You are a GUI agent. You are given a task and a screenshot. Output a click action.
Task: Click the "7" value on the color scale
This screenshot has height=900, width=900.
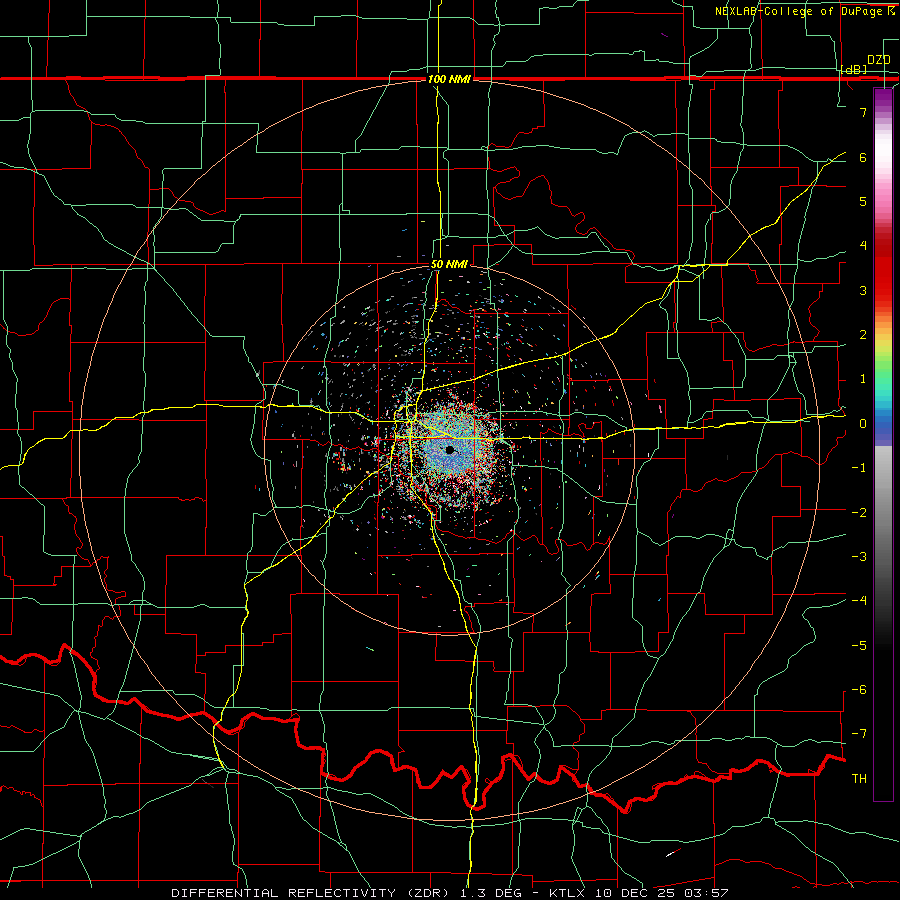tap(863, 112)
